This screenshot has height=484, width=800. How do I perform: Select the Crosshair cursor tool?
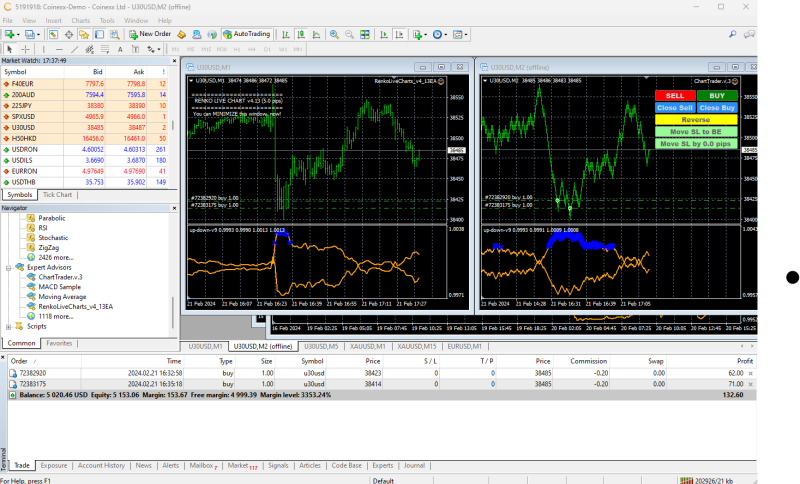point(25,48)
